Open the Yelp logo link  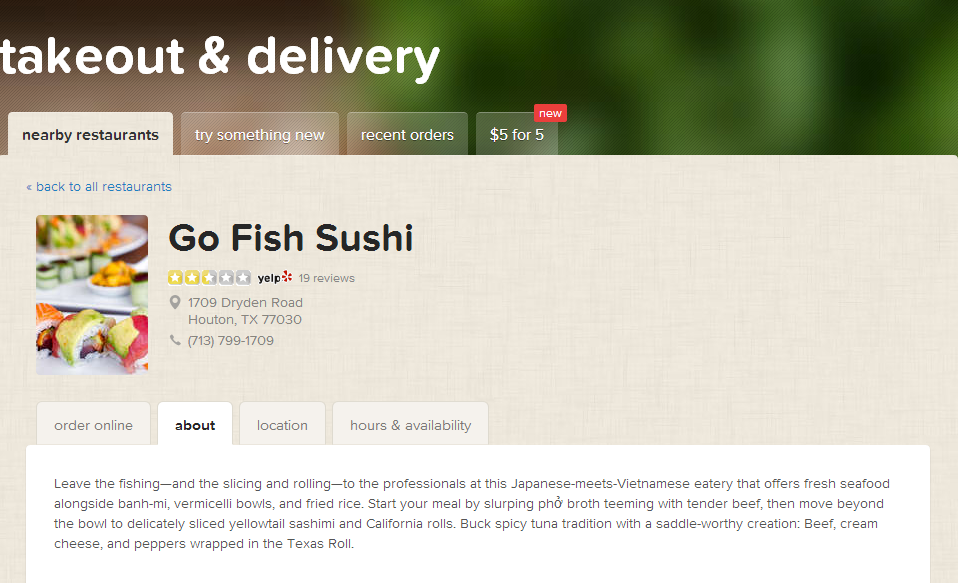click(275, 277)
